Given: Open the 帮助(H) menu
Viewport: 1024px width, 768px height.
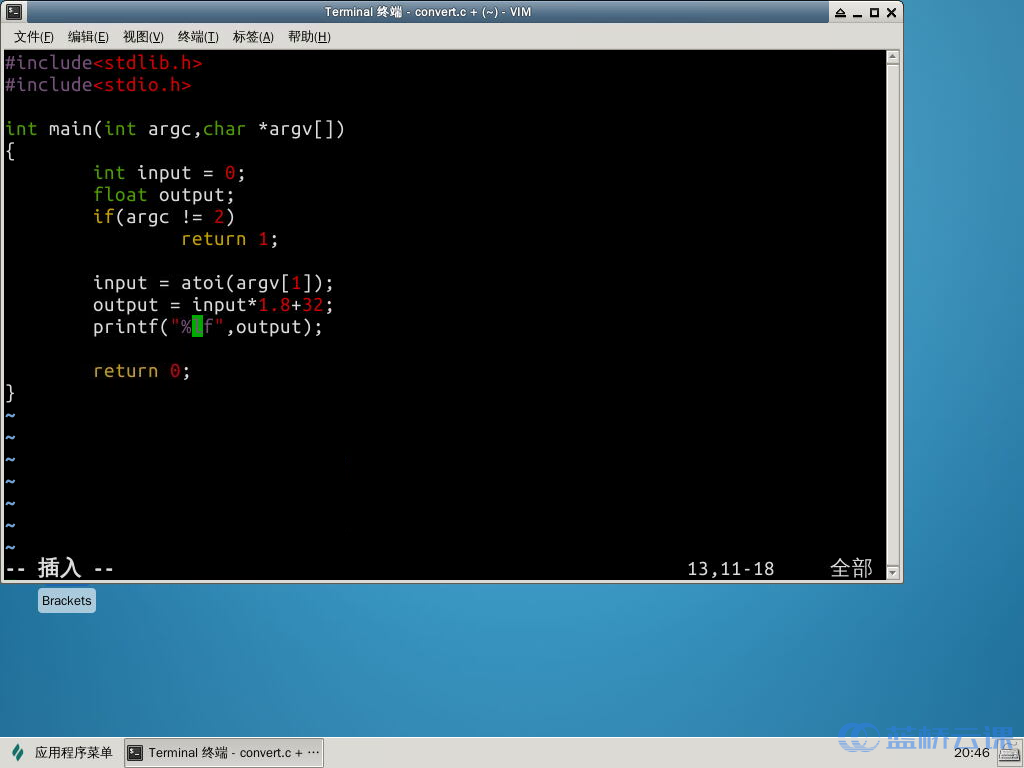Looking at the screenshot, I should coord(309,37).
